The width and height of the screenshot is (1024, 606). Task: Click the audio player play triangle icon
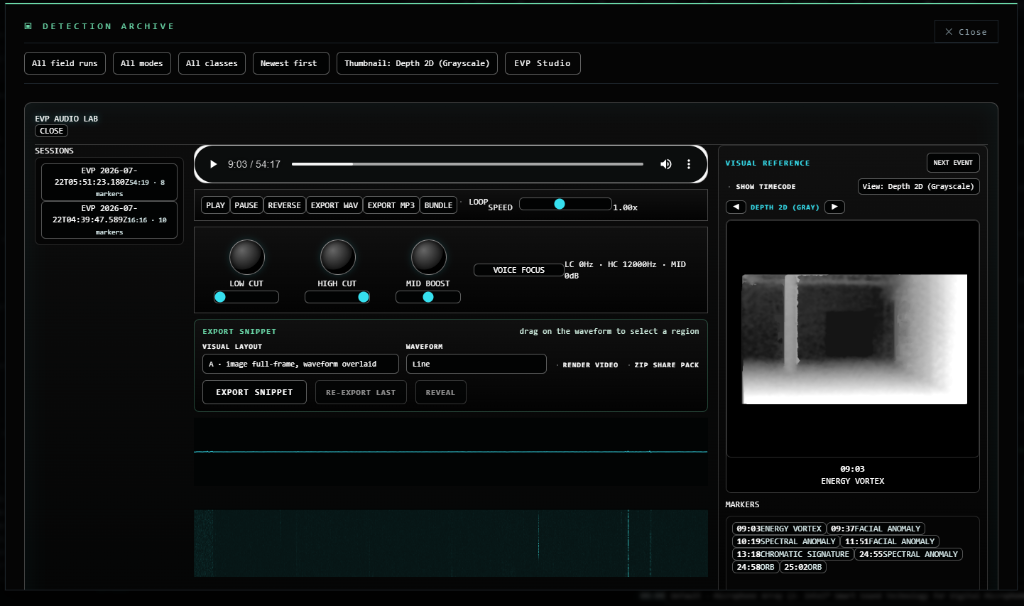click(x=213, y=164)
